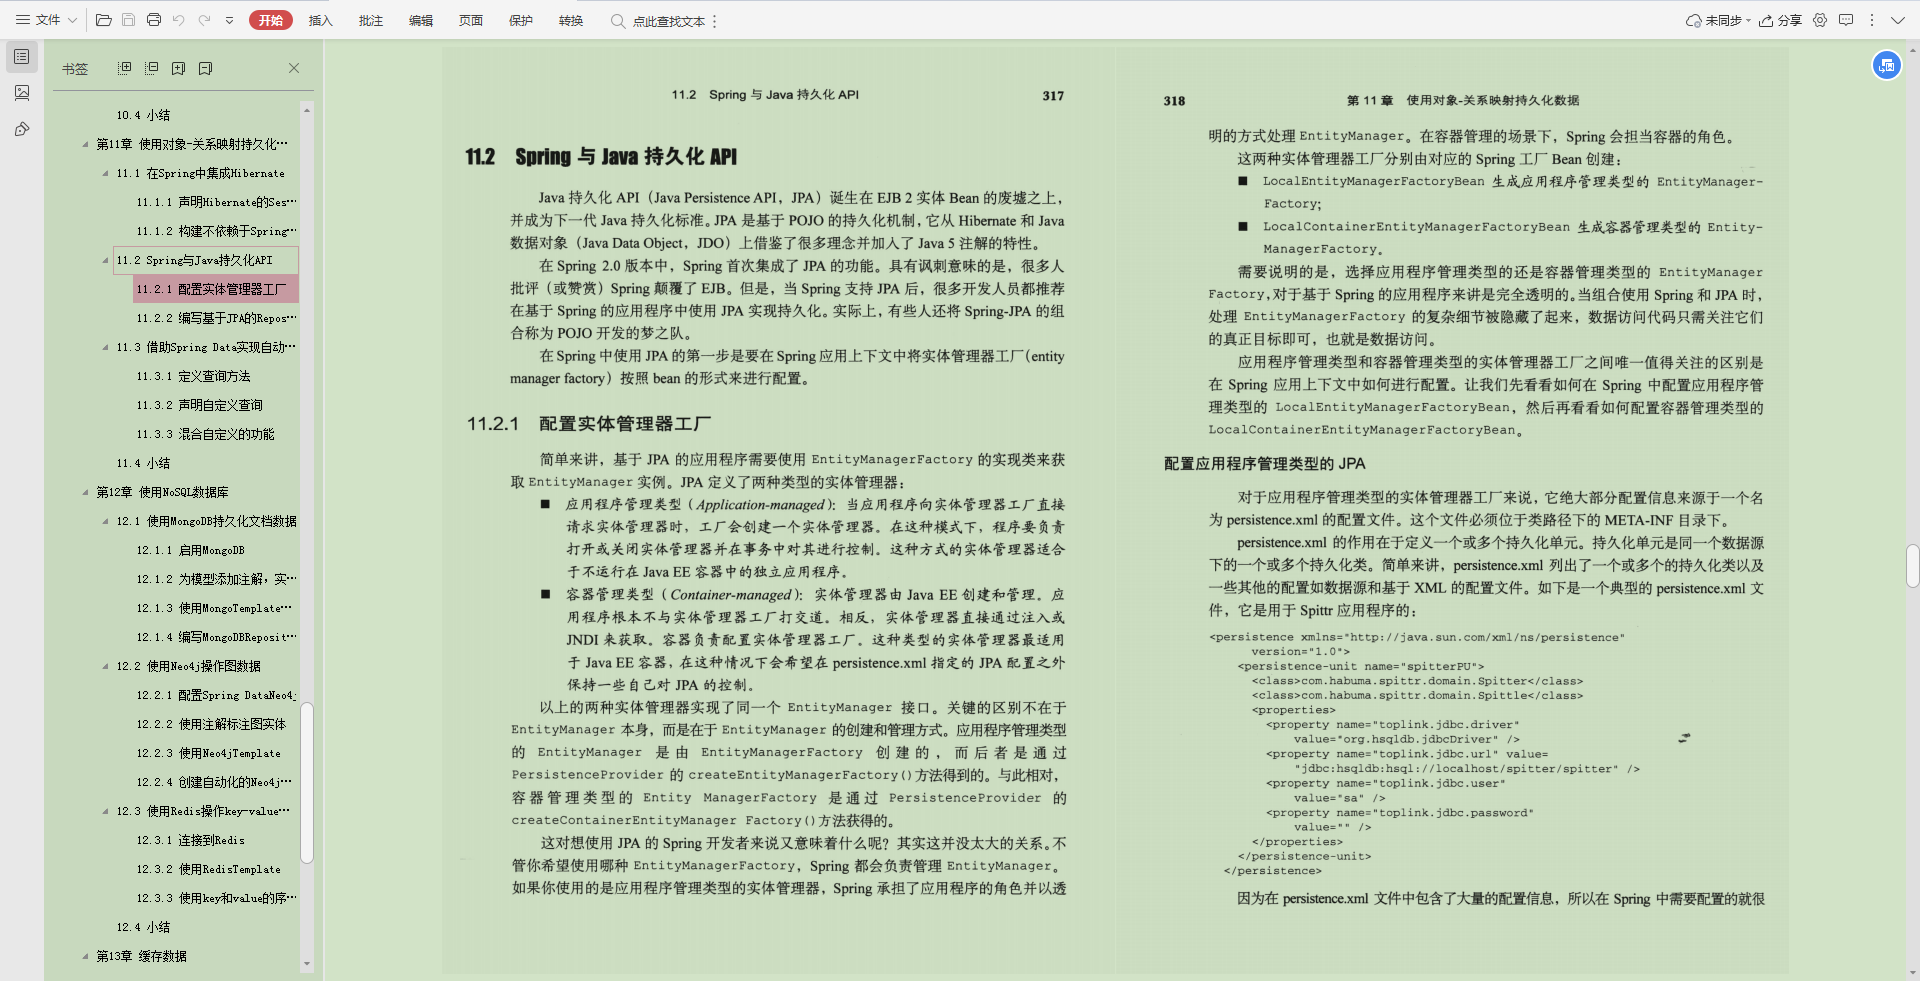Open the 文件 menu dropdown arrow
The width and height of the screenshot is (1920, 981).
[x=71, y=20]
